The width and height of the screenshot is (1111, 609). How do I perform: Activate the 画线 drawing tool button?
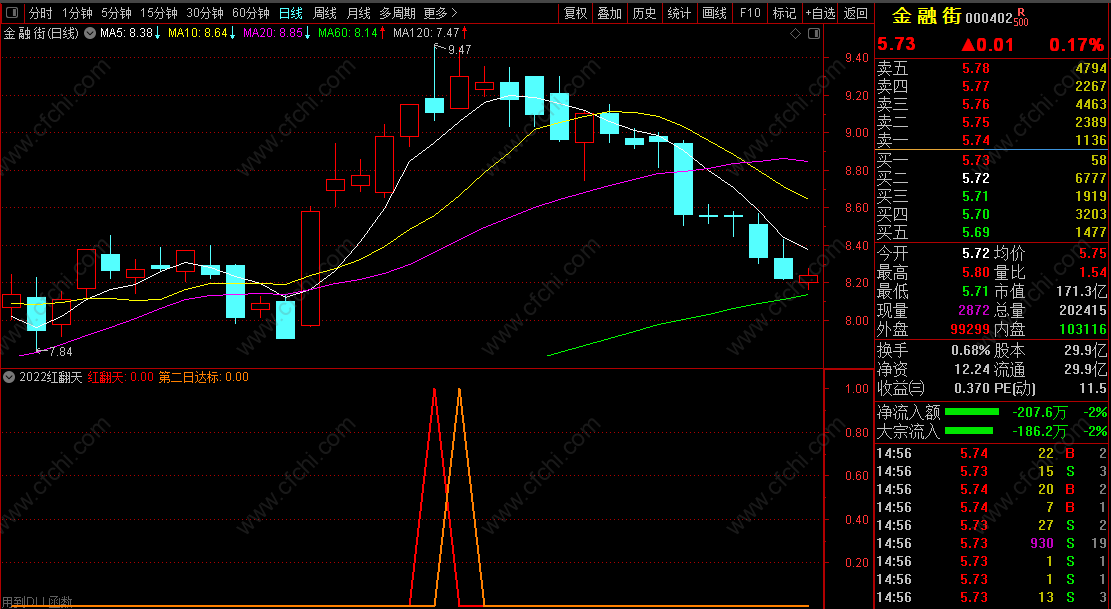(714, 13)
